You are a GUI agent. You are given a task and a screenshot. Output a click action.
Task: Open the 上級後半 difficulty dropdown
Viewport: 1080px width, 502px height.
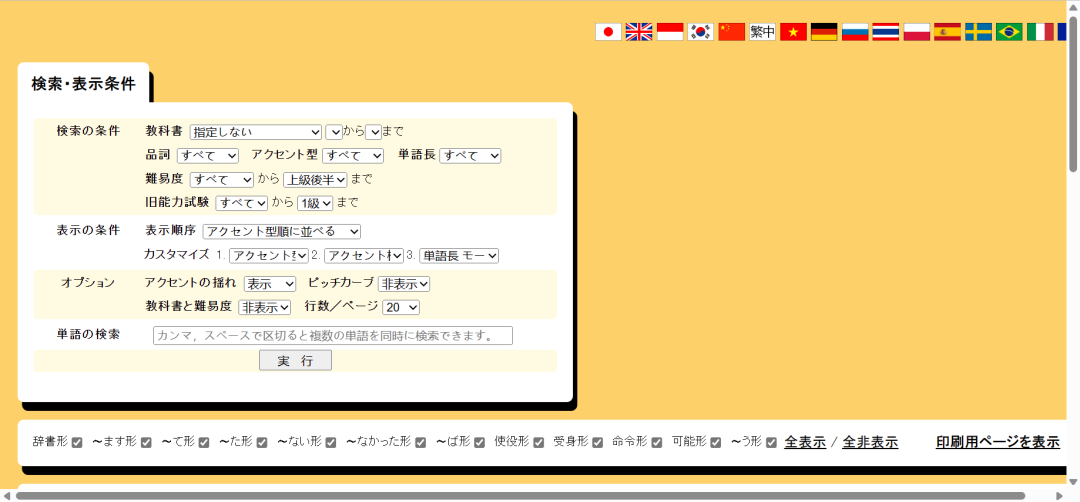pyautogui.click(x=315, y=180)
